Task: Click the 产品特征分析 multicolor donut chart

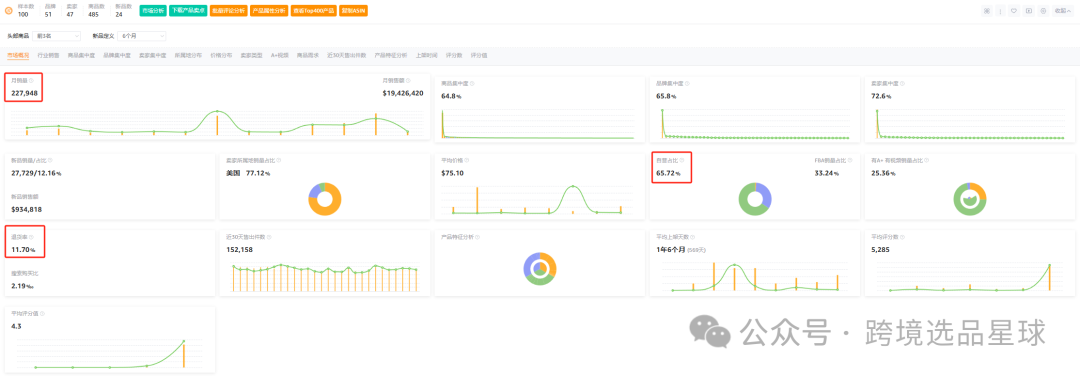Action: click(539, 269)
